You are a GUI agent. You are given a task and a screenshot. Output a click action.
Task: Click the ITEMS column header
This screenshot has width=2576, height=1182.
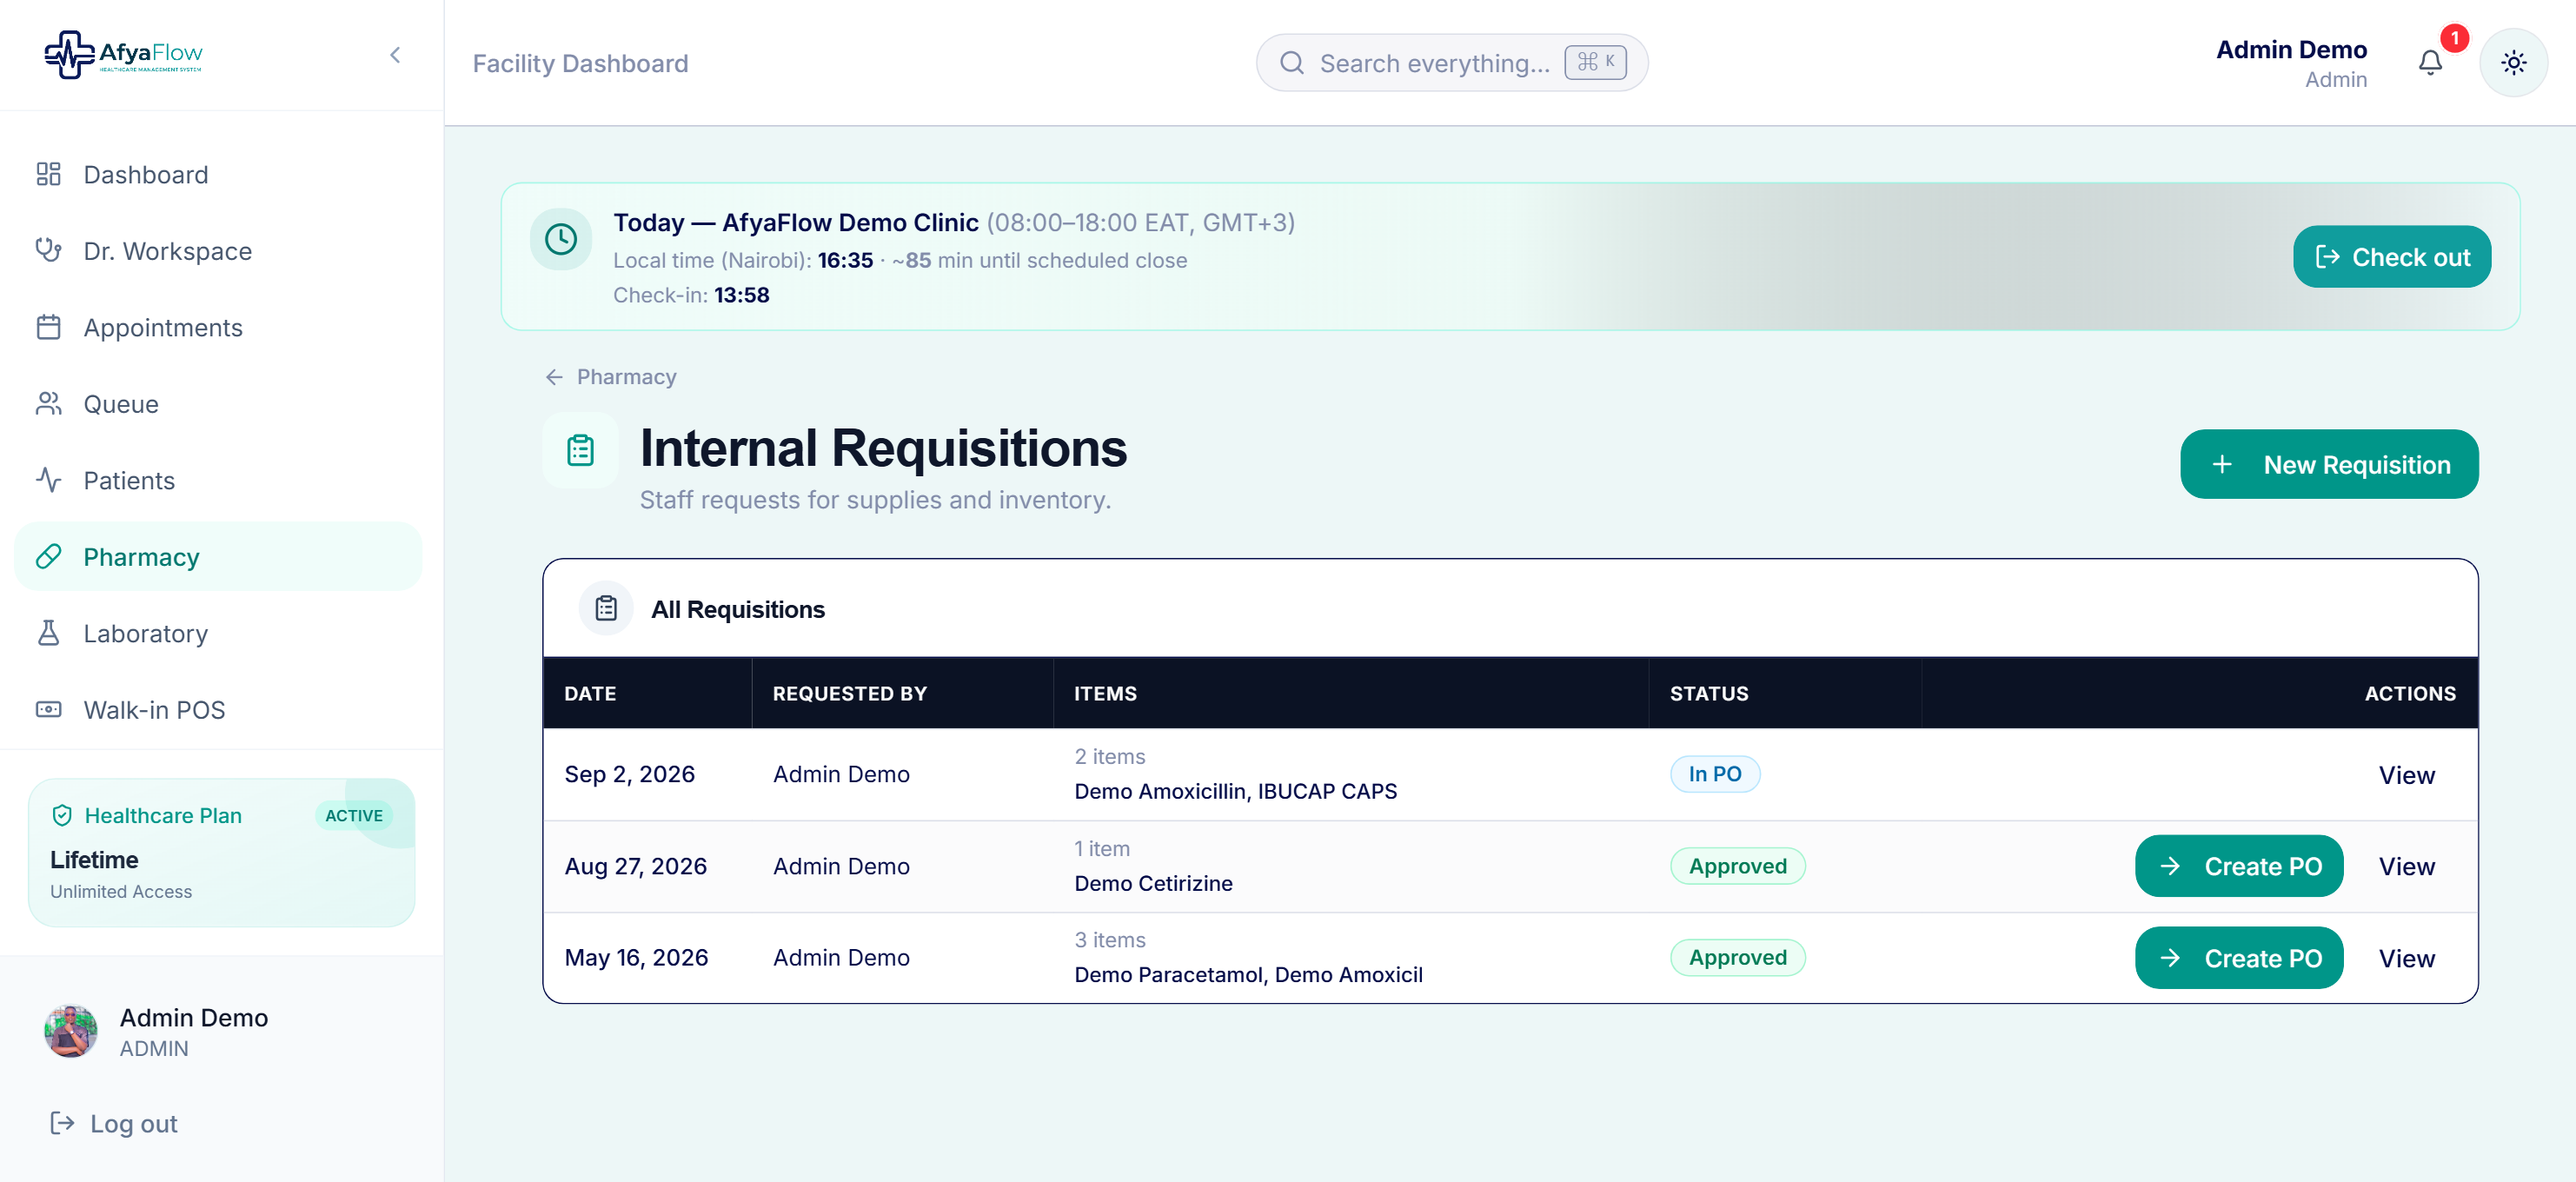pyautogui.click(x=1105, y=693)
